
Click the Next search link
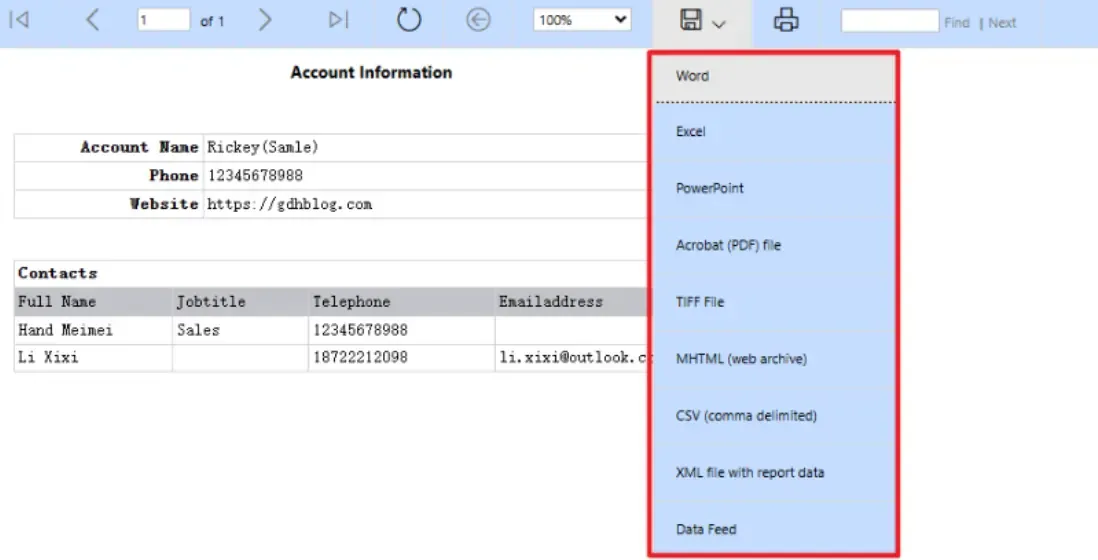(x=1002, y=23)
